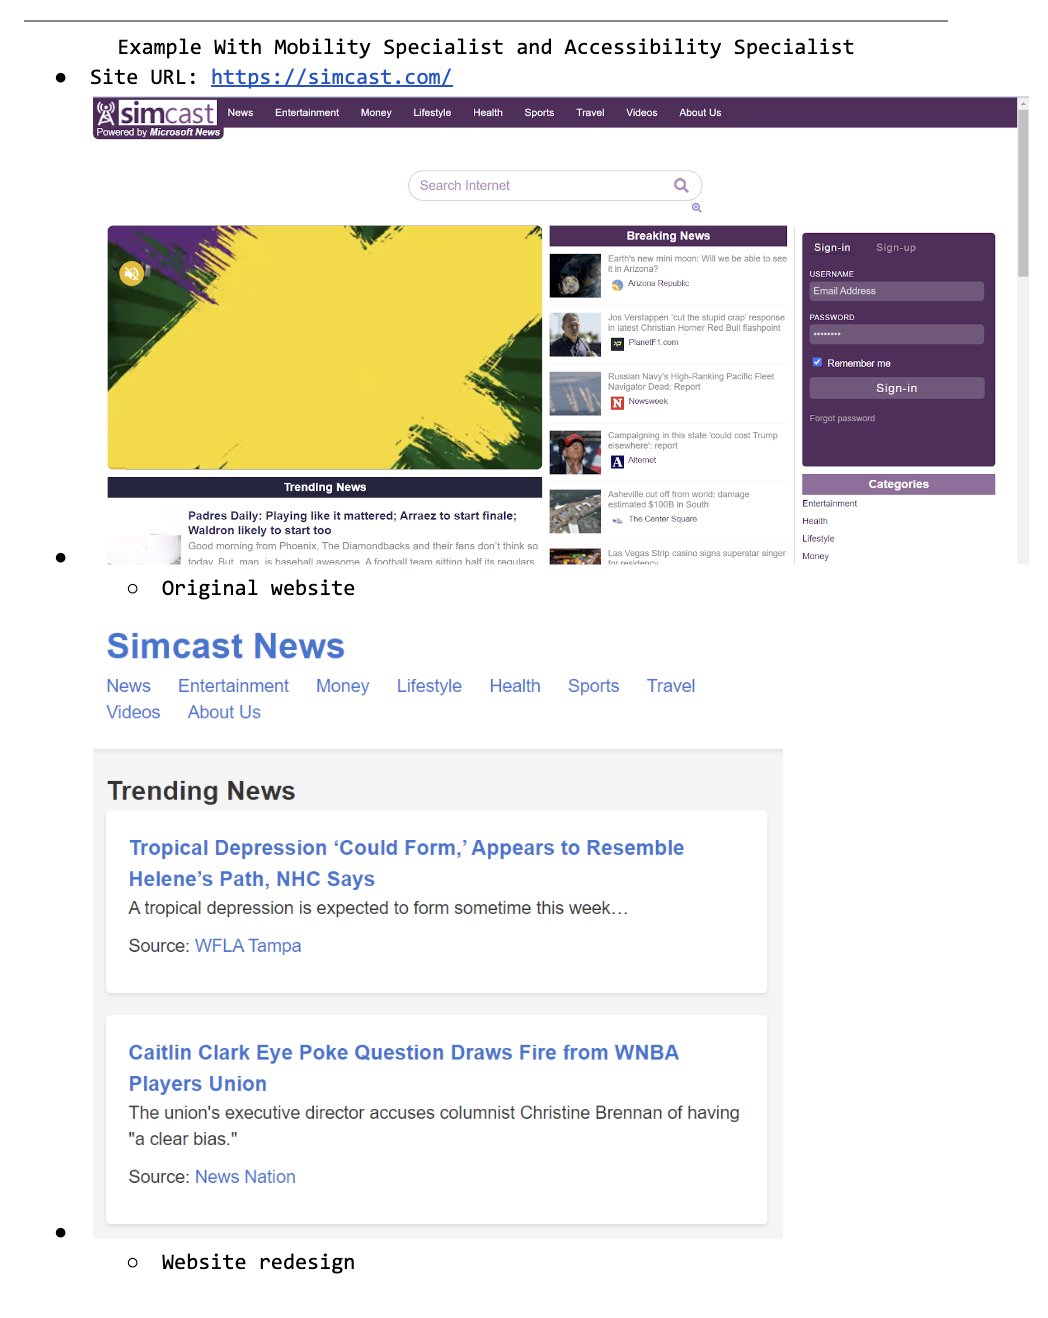Open the Simcast News redesign heading link
Screen dimensions: 1048x1318
(x=226, y=646)
